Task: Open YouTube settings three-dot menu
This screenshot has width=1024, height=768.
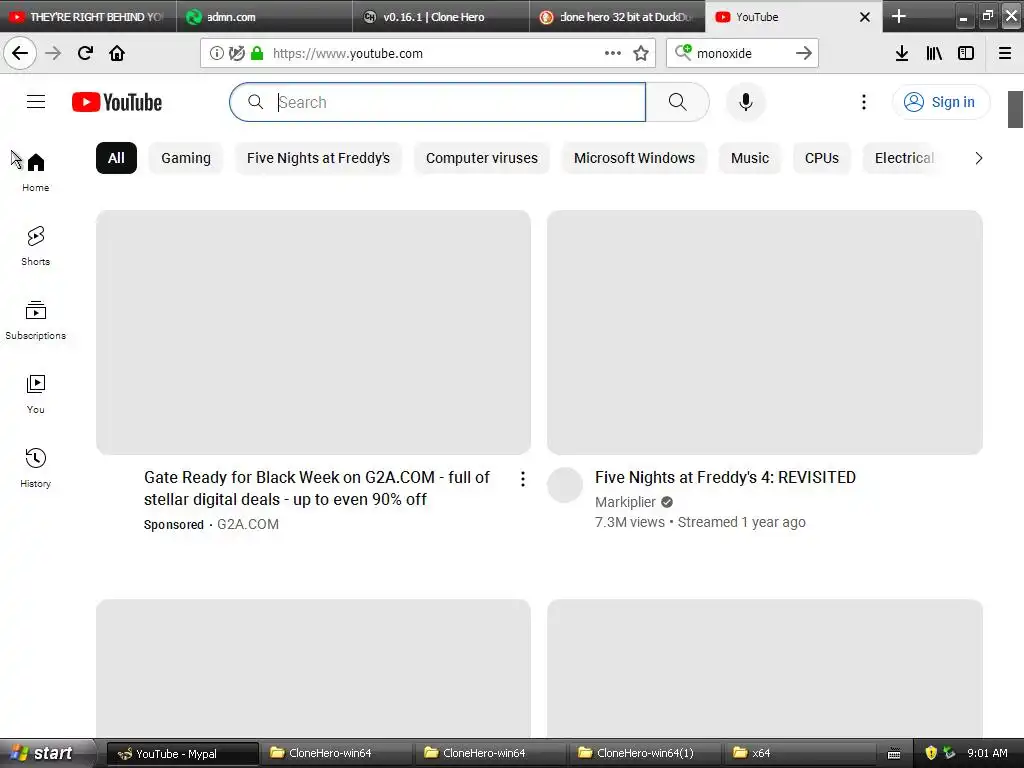Action: click(863, 102)
